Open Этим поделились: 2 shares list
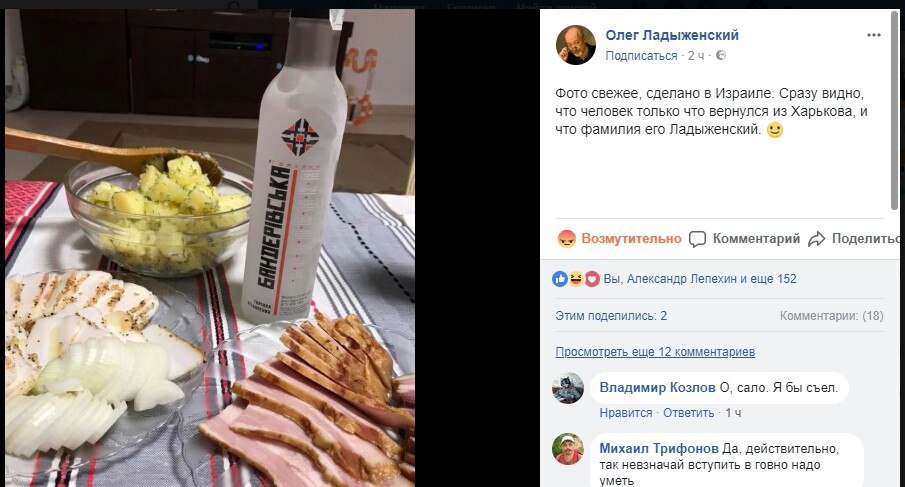 pos(611,316)
